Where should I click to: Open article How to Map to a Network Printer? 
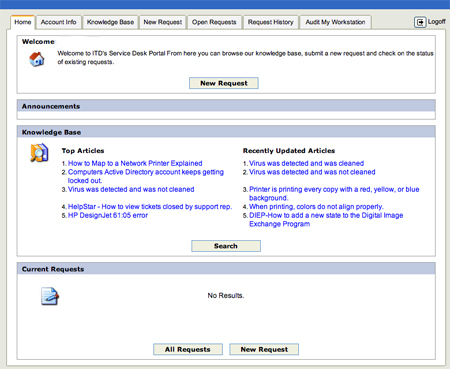click(x=135, y=163)
